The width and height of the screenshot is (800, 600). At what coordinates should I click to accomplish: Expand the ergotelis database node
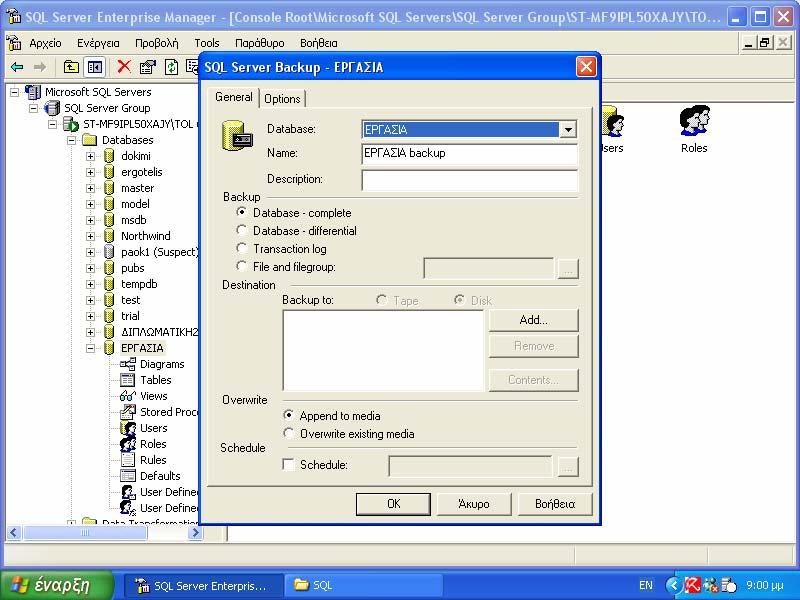[x=90, y=172]
